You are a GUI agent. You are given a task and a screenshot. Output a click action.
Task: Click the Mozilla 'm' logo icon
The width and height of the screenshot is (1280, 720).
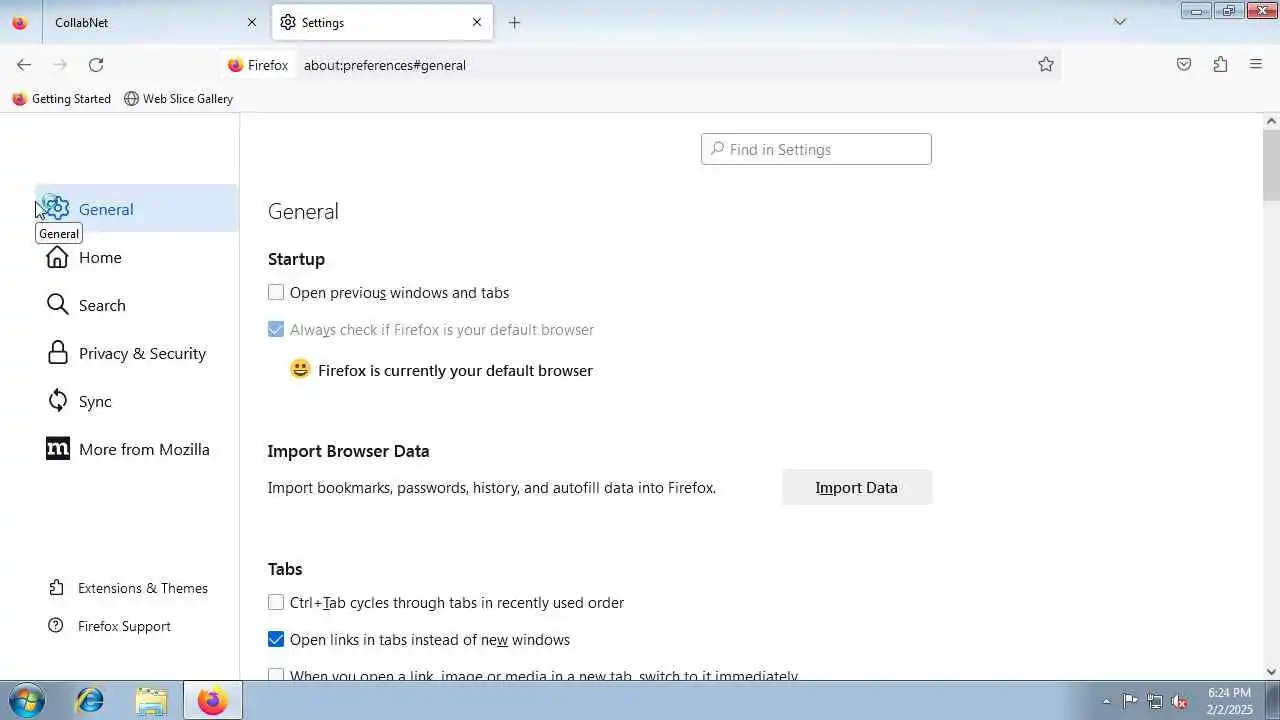pyautogui.click(x=58, y=449)
